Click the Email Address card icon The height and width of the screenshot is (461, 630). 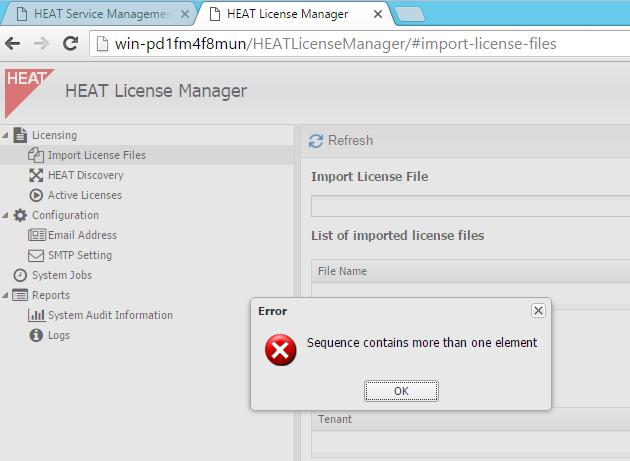coord(37,235)
